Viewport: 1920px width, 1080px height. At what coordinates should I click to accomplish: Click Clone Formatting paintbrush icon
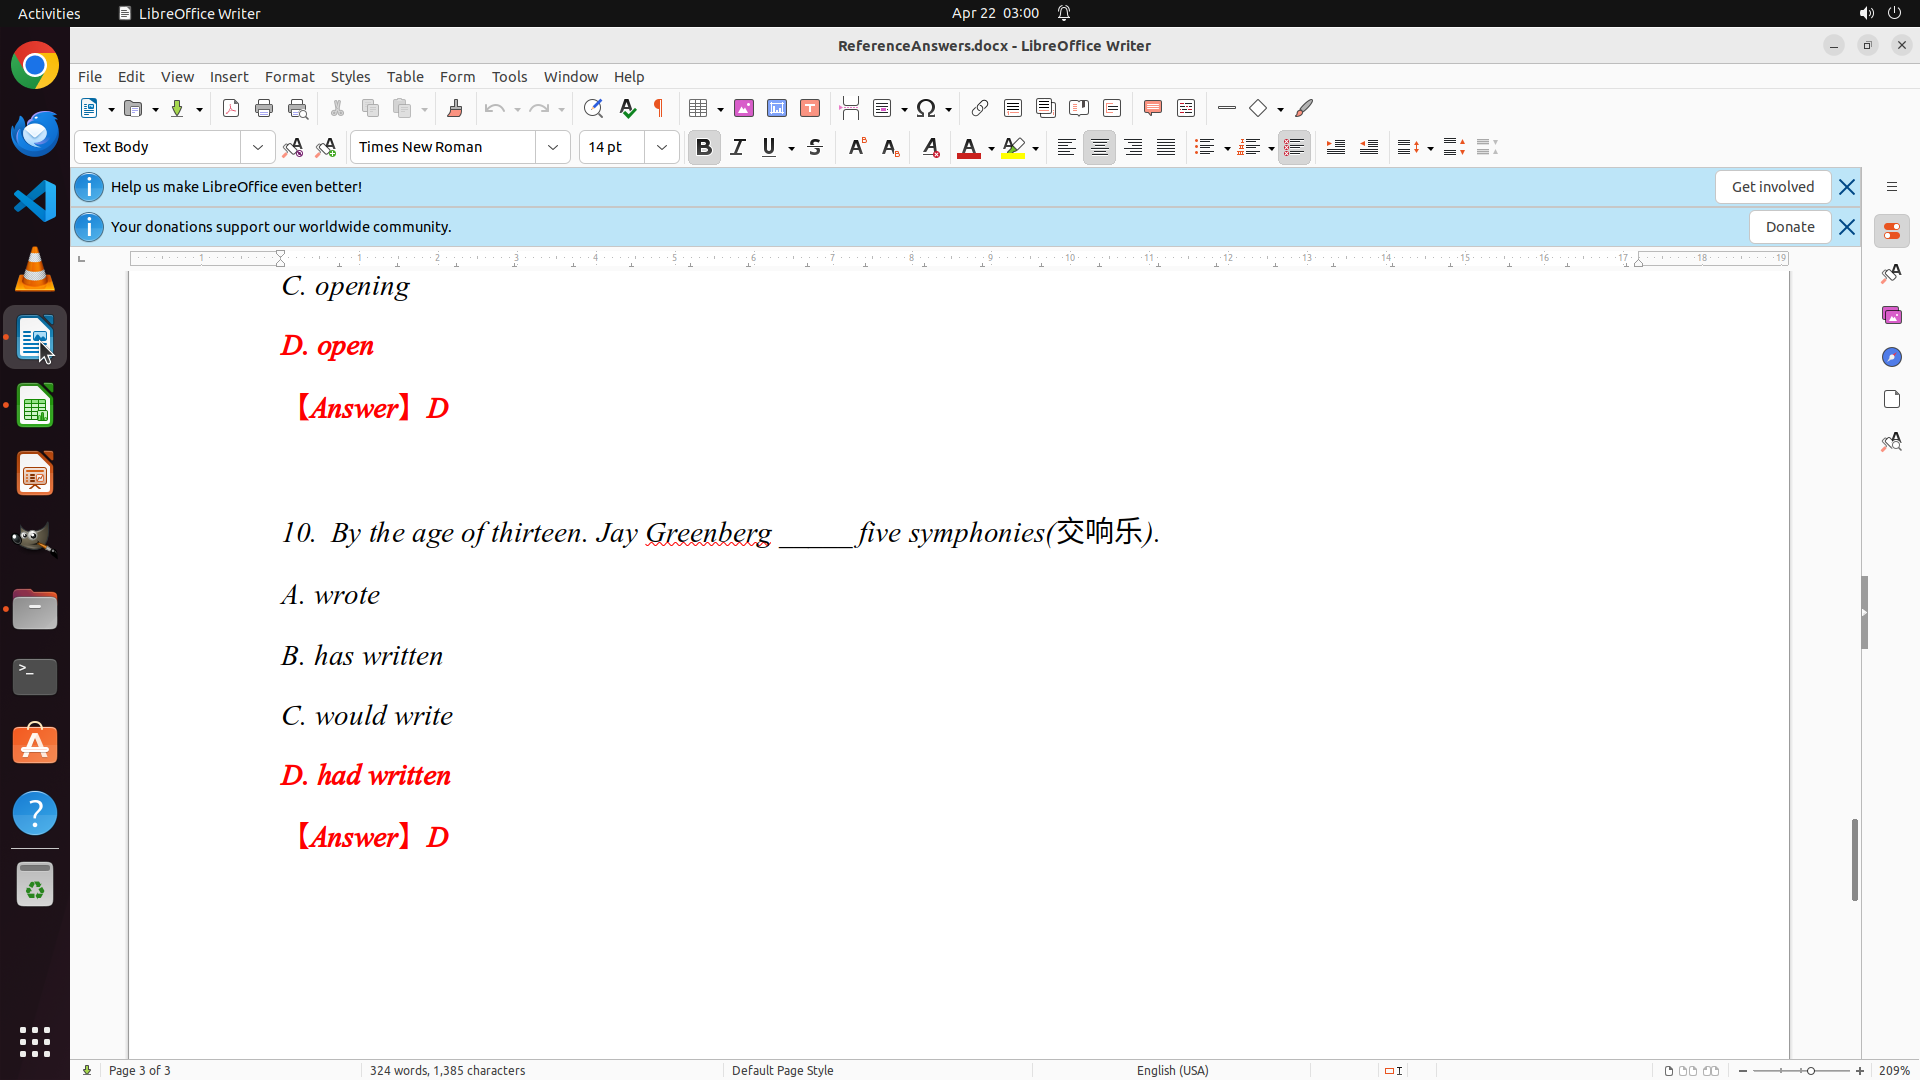pyautogui.click(x=455, y=108)
